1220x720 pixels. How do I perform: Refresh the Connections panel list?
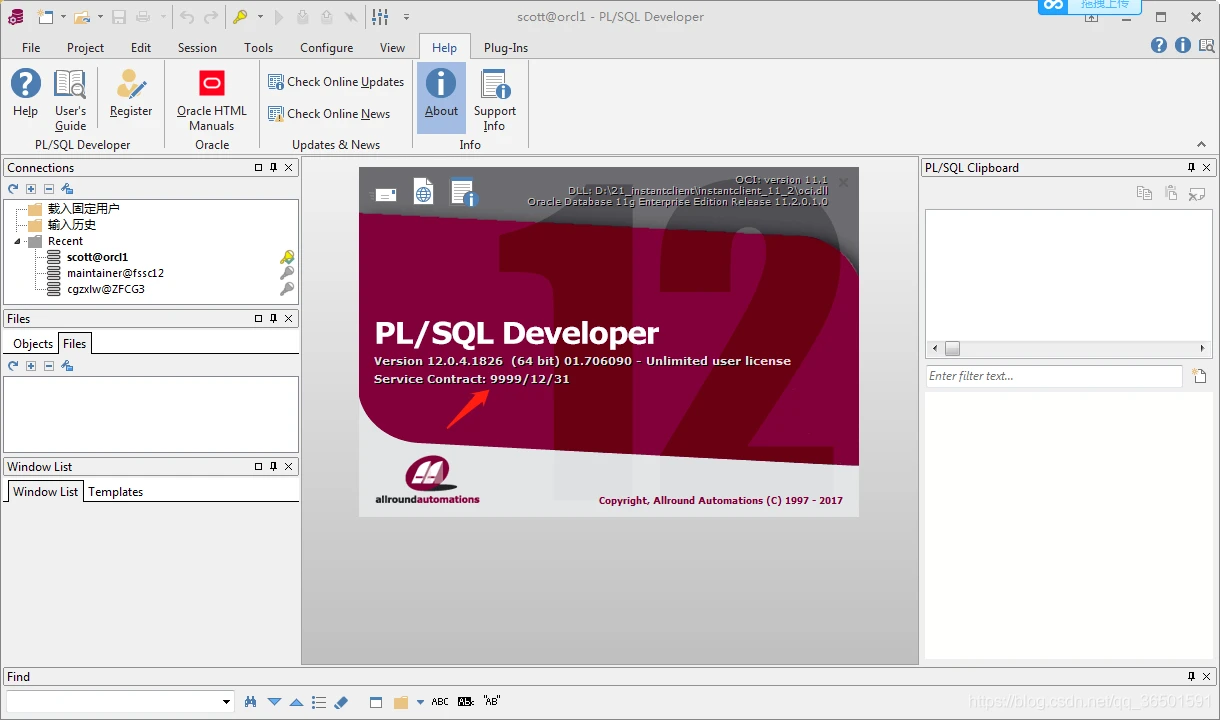point(13,189)
